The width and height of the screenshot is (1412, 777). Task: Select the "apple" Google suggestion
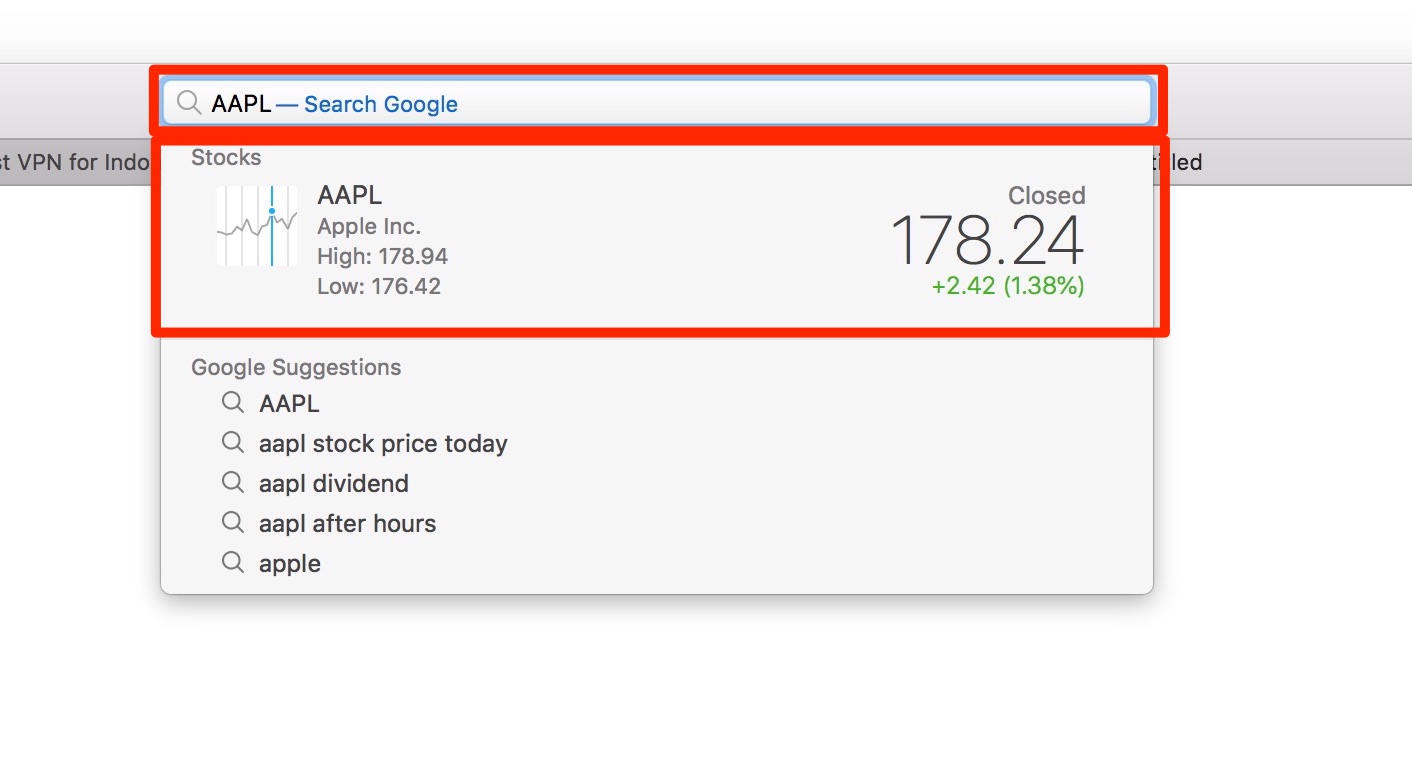pos(290,564)
